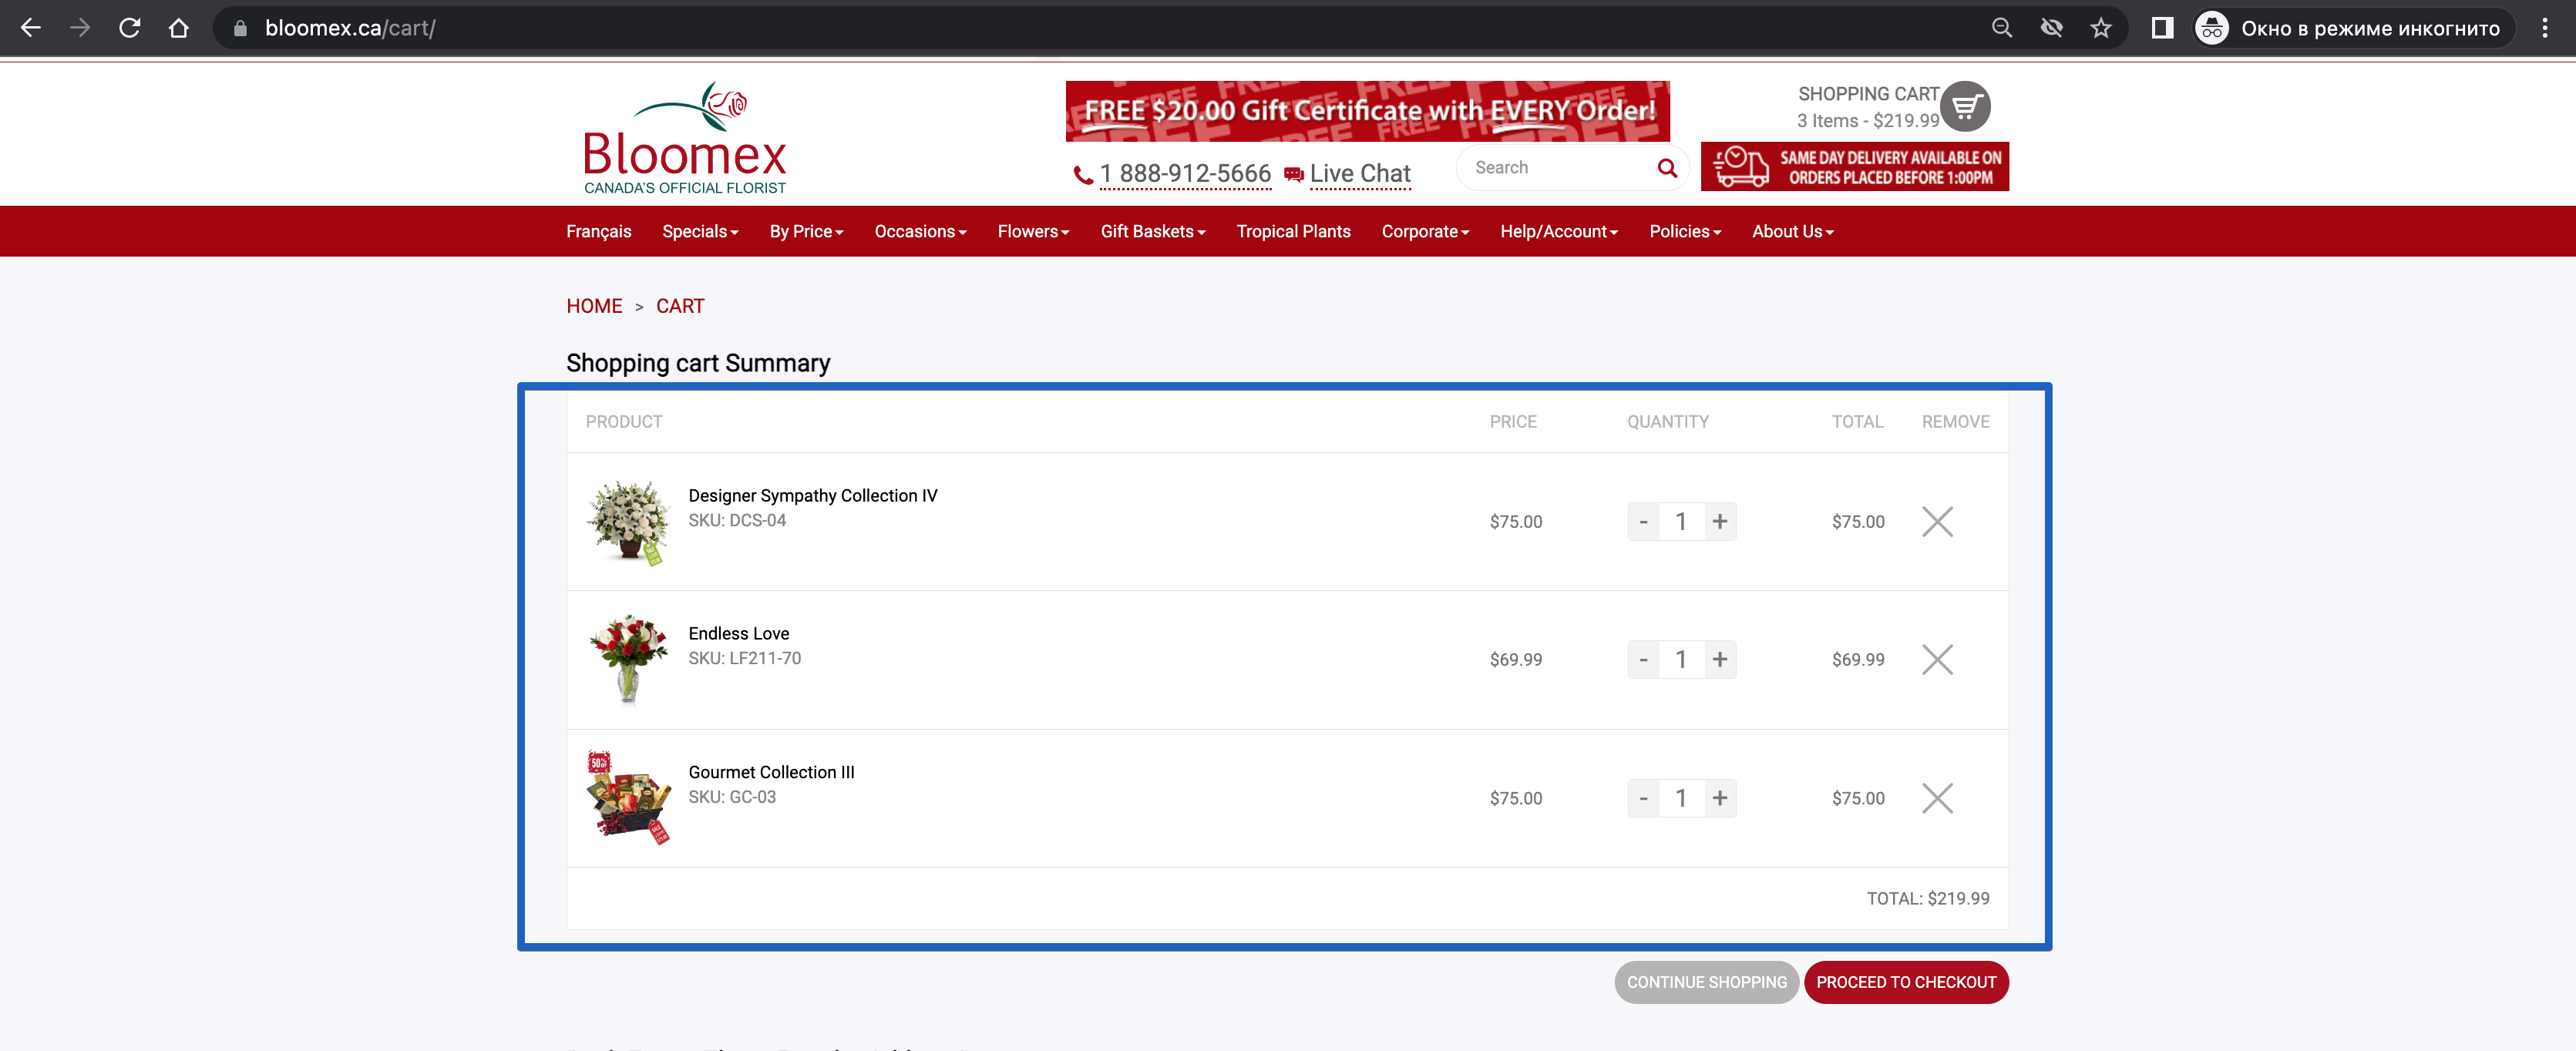The width and height of the screenshot is (2576, 1051).
Task: Click the Bloomex logo
Action: click(685, 138)
